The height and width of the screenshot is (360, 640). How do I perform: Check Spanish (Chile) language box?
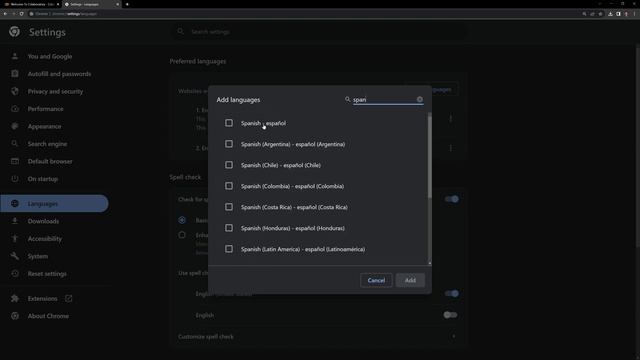(x=229, y=165)
